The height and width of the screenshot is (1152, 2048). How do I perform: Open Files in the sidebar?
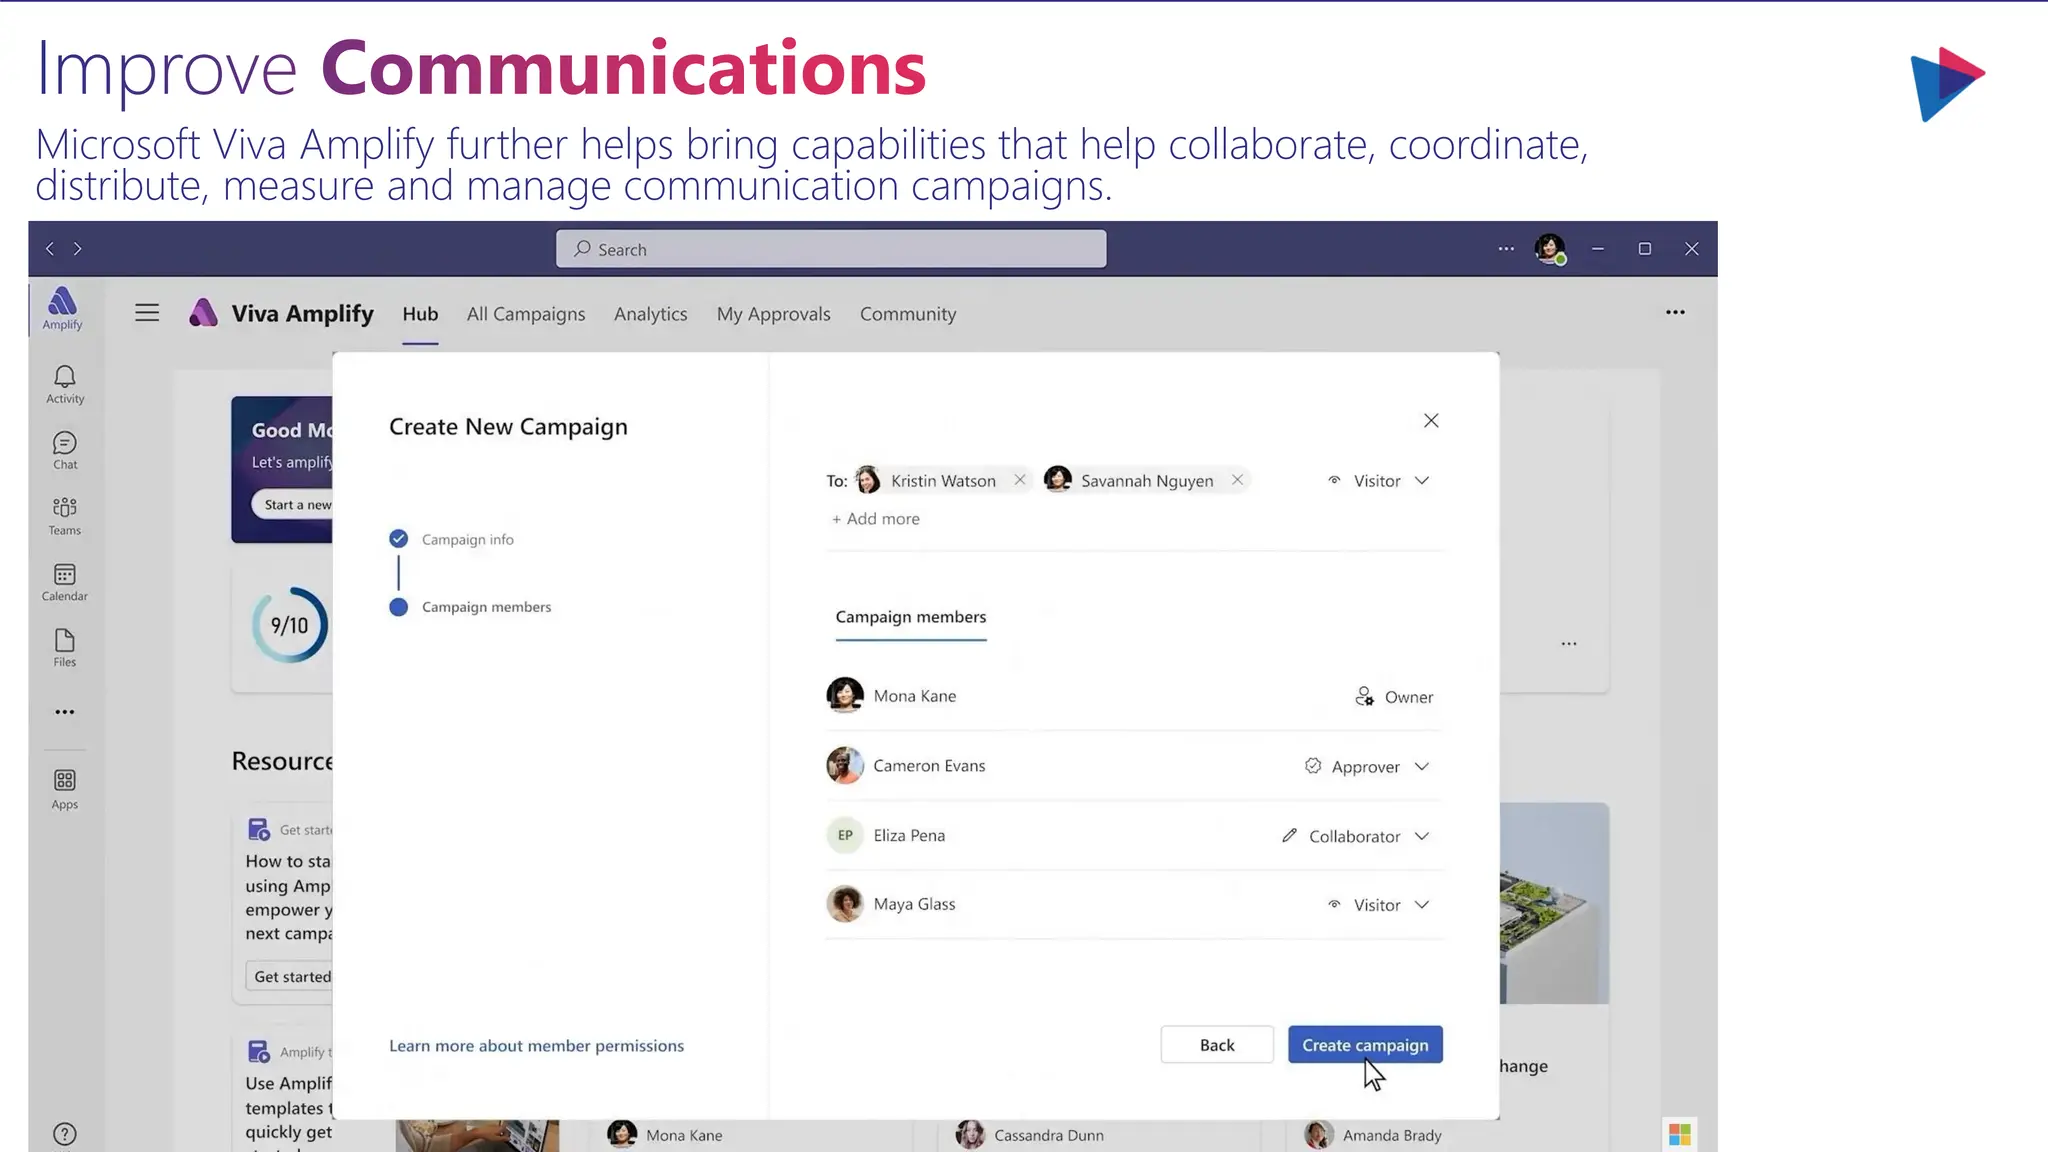pyautogui.click(x=65, y=648)
